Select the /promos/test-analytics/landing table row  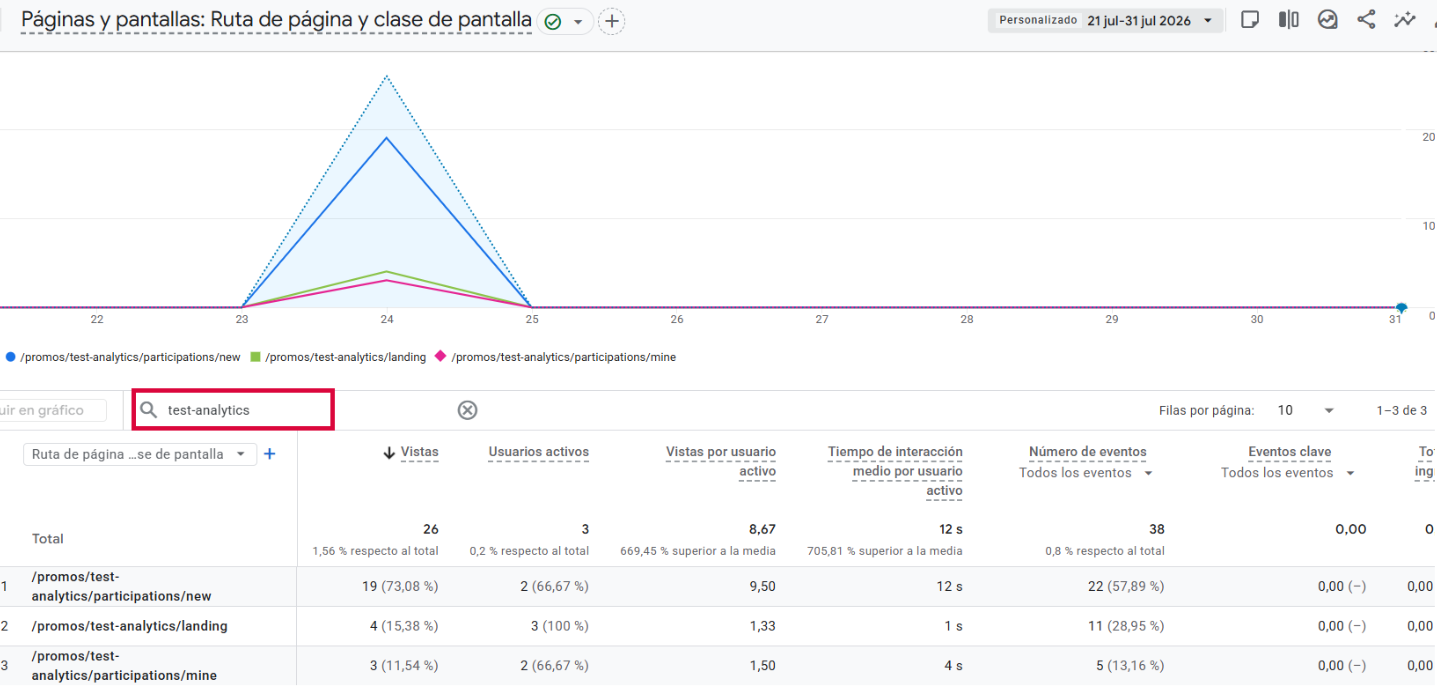(718, 626)
